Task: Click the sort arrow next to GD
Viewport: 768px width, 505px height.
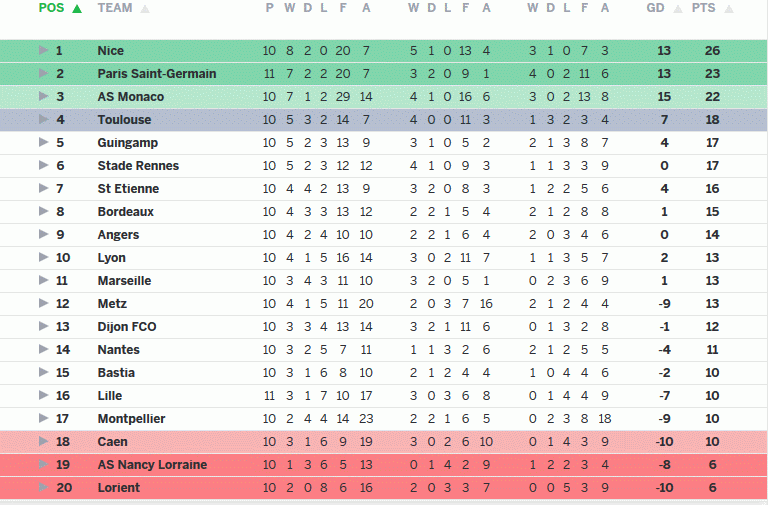Action: pos(678,9)
